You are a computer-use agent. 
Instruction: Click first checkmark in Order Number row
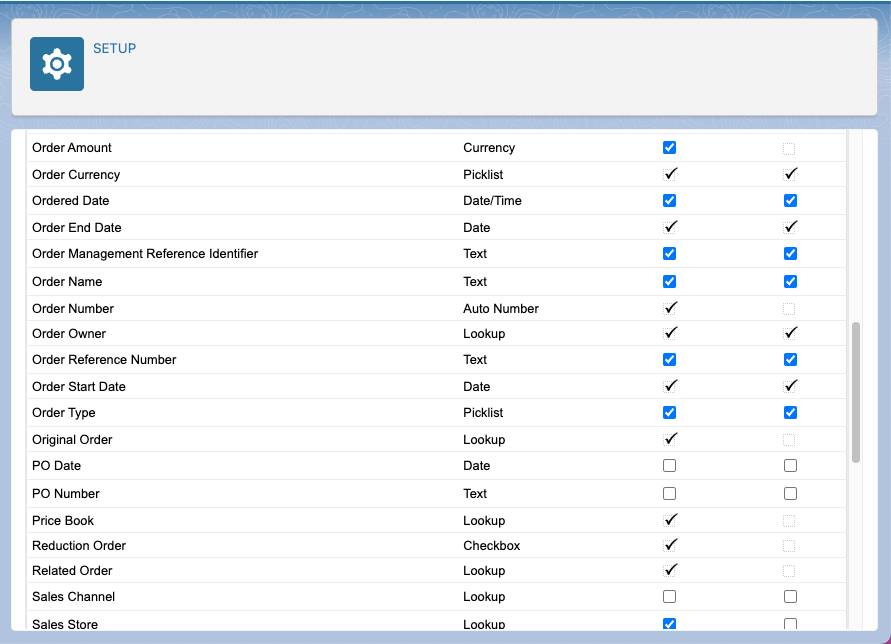[671, 308]
